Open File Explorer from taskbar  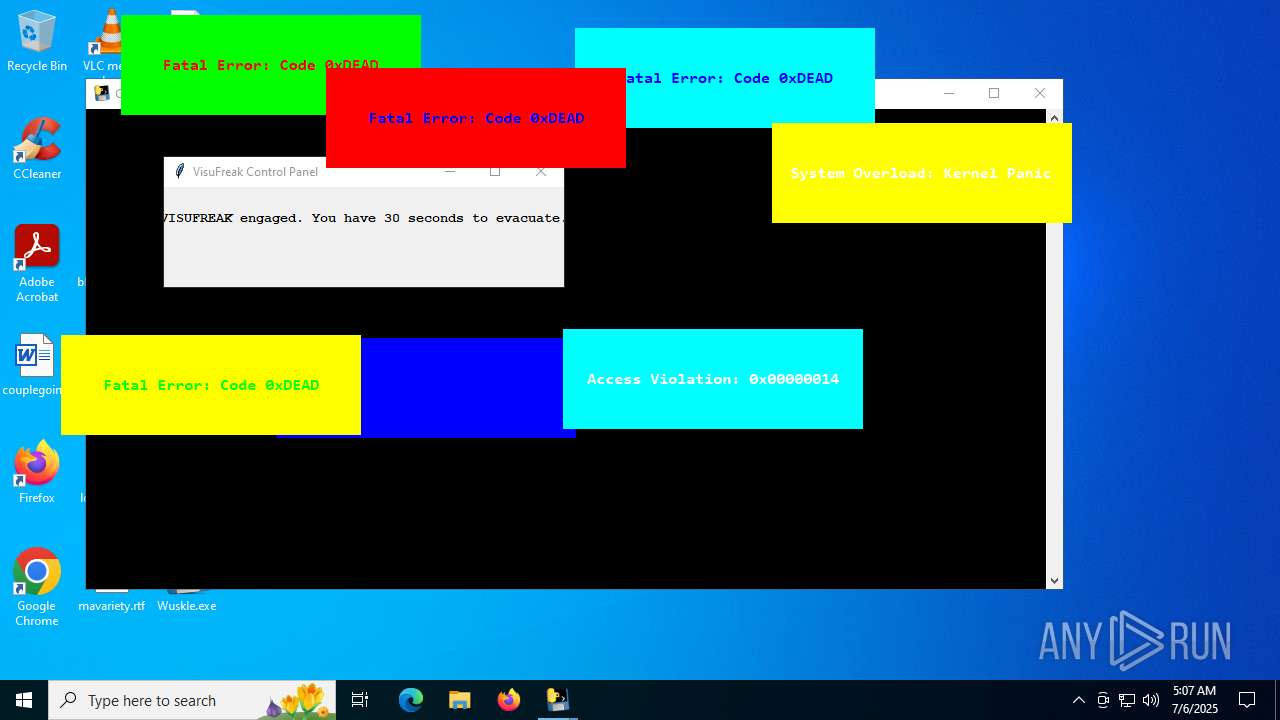459,700
